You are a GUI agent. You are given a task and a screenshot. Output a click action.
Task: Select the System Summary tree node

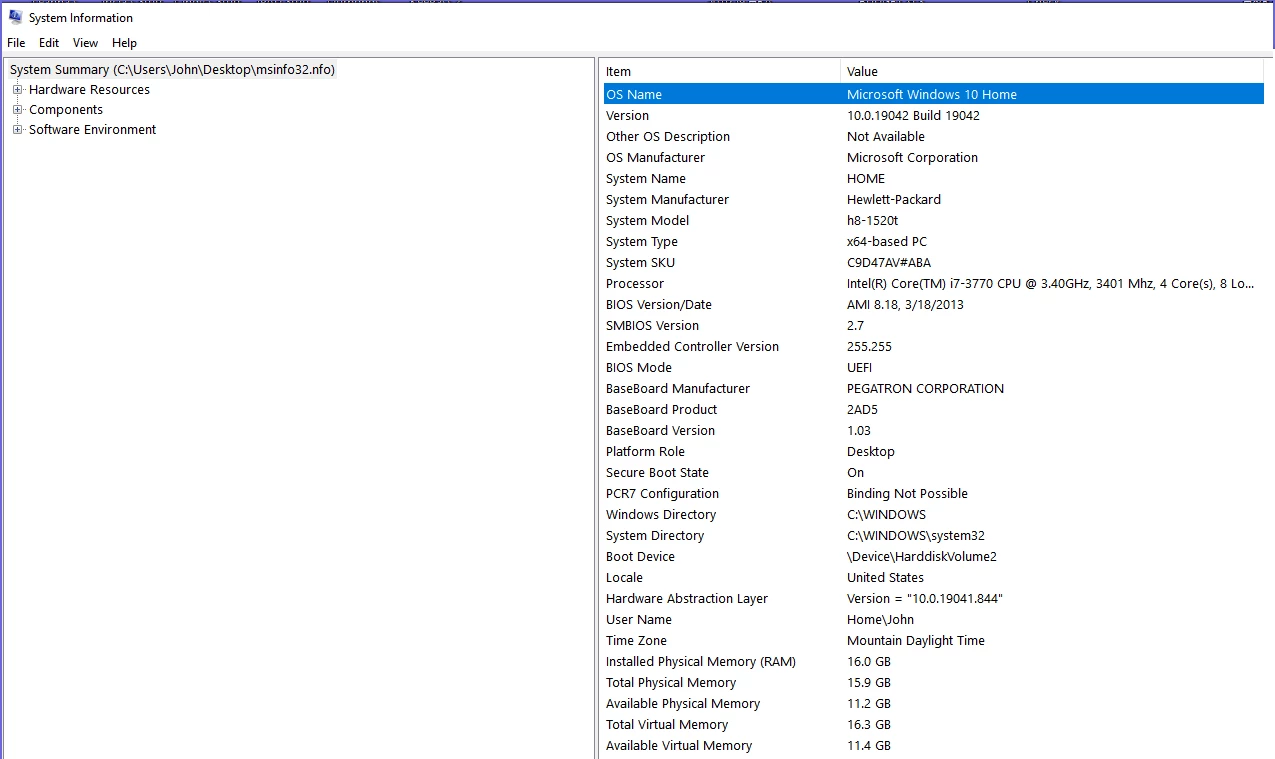coord(173,70)
